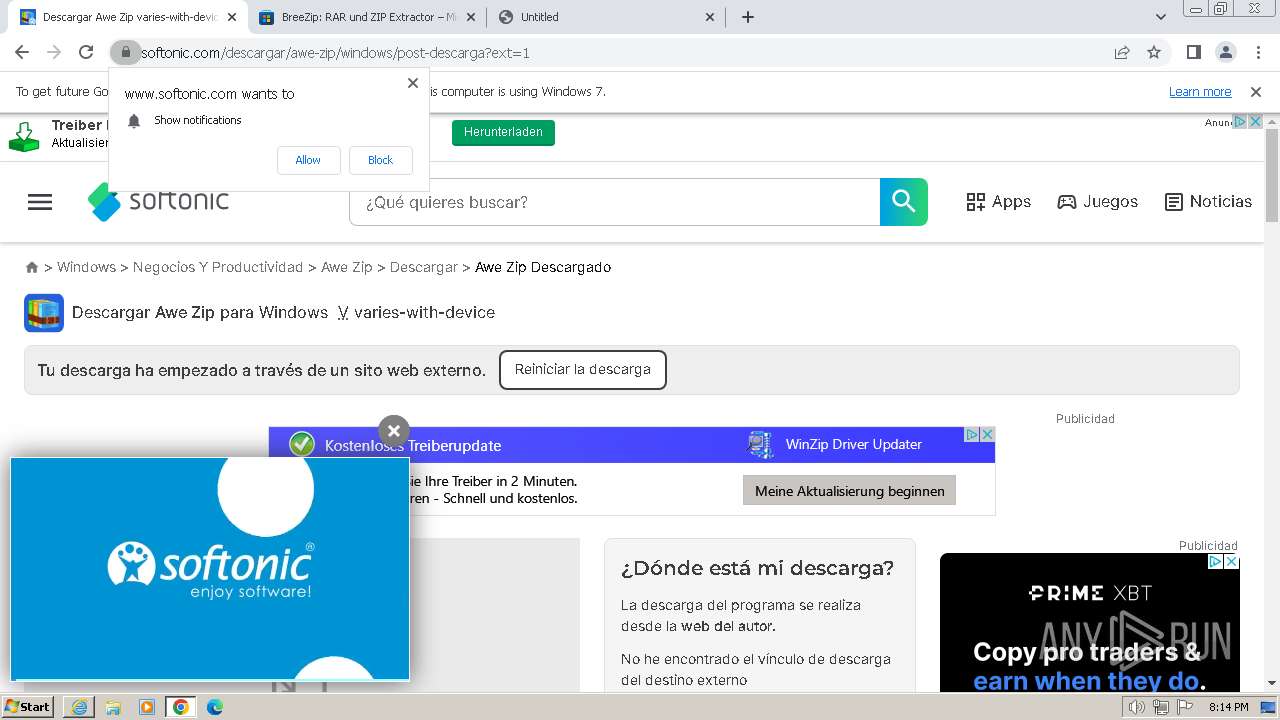This screenshot has width=1280, height=720.
Task: Click WinZip Driver Updater ad logo
Action: (761, 444)
